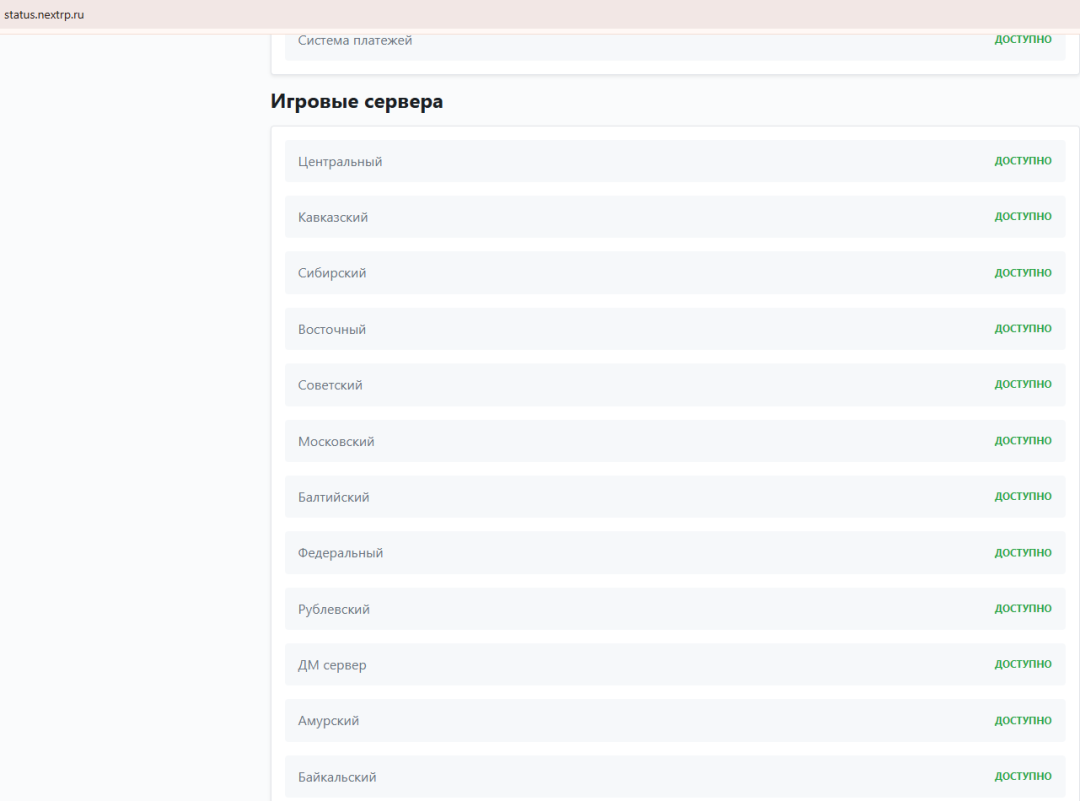Image resolution: width=1080 pixels, height=801 pixels.
Task: Click the Система платежей row label
Action: 355,41
